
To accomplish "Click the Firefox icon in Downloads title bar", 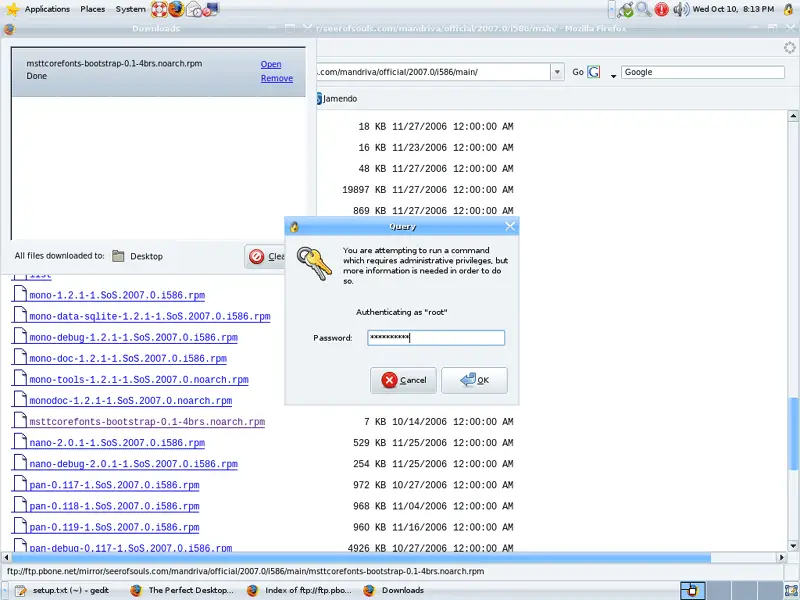I will tap(9, 29).
